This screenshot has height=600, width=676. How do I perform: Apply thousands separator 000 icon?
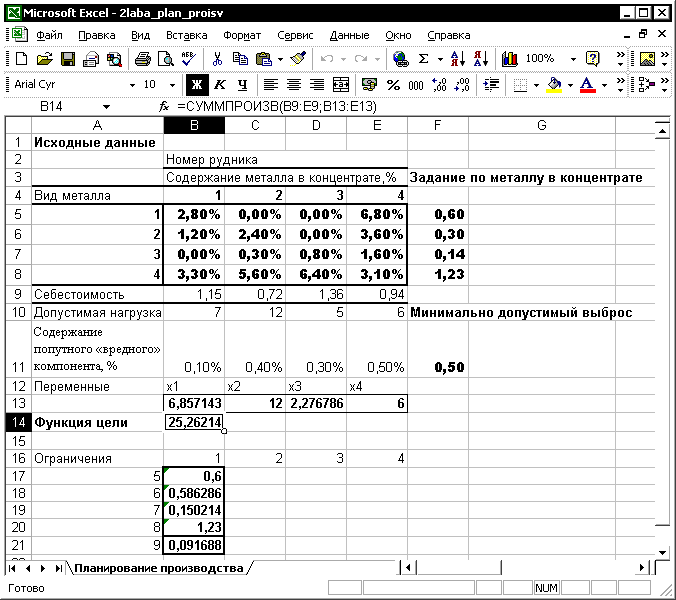[x=416, y=85]
